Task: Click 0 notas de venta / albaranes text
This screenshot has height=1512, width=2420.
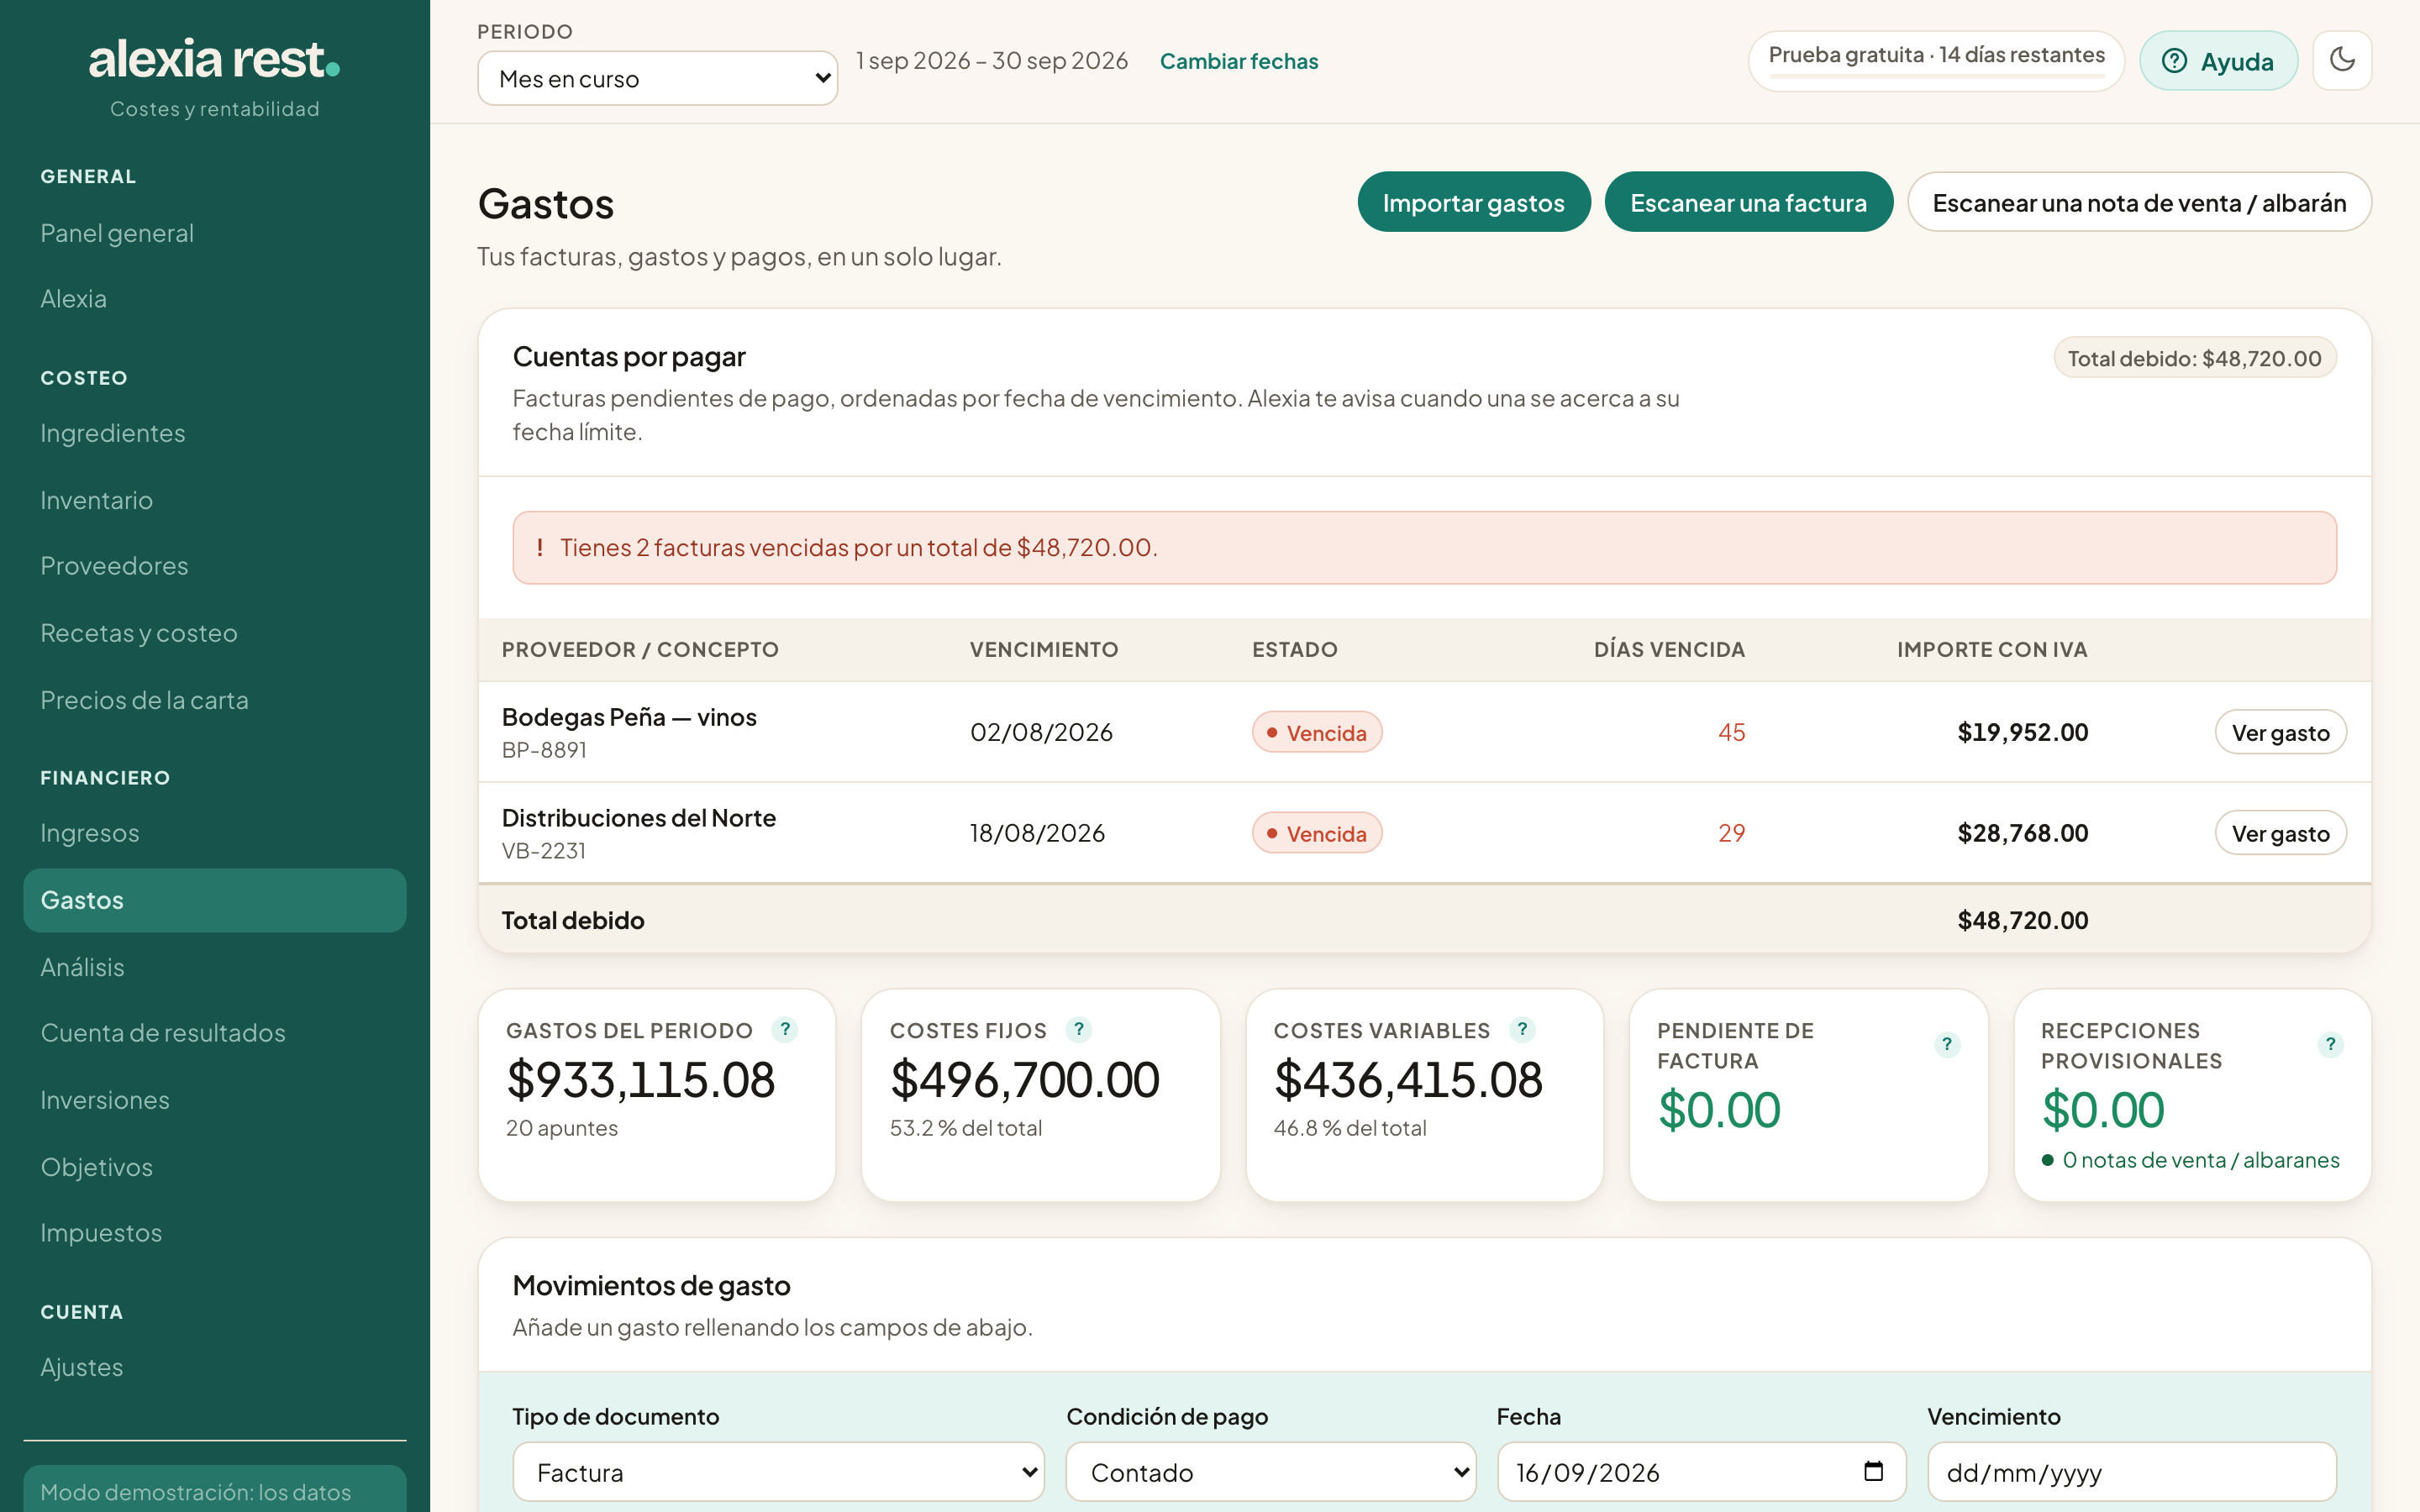Action: pos(2200,1160)
